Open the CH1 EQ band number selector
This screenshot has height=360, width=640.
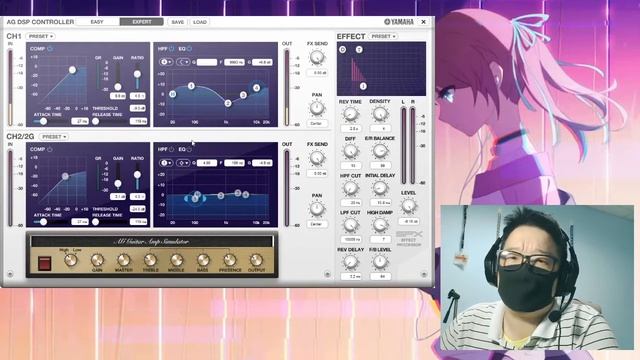166,62
